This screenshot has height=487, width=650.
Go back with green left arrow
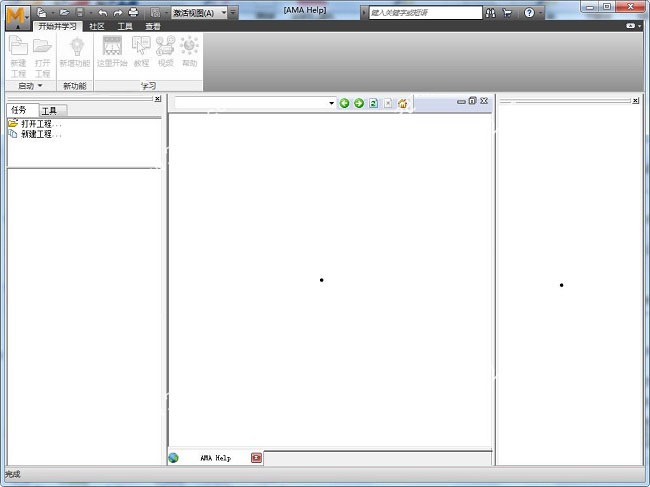point(345,103)
